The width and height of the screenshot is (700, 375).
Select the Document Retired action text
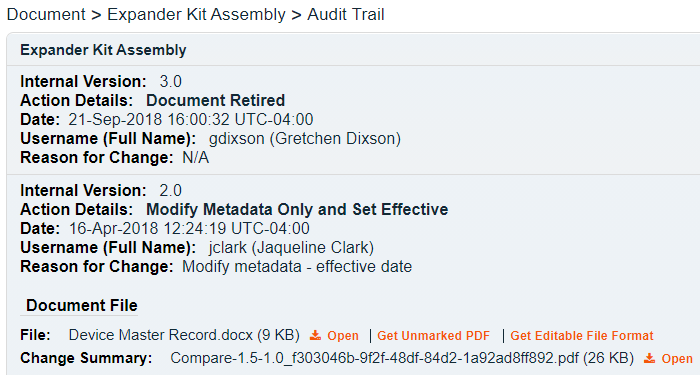point(215,100)
